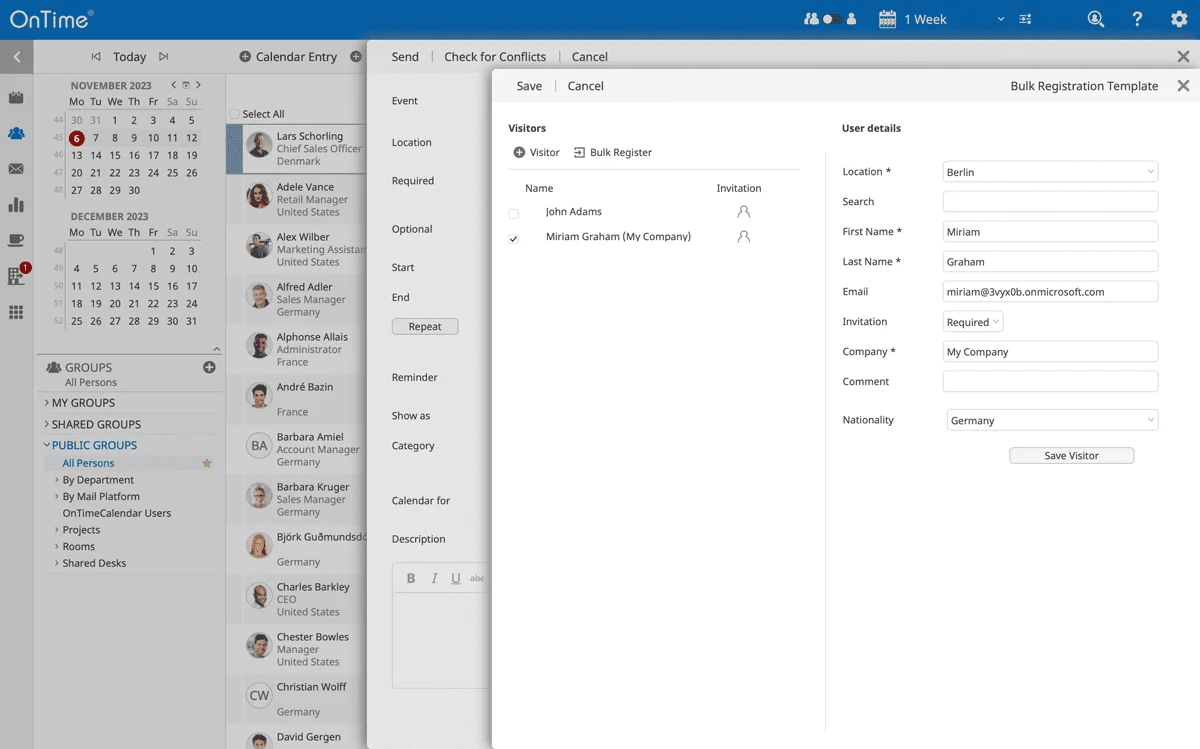Open the statistics bar chart sidebar icon

click(16, 205)
